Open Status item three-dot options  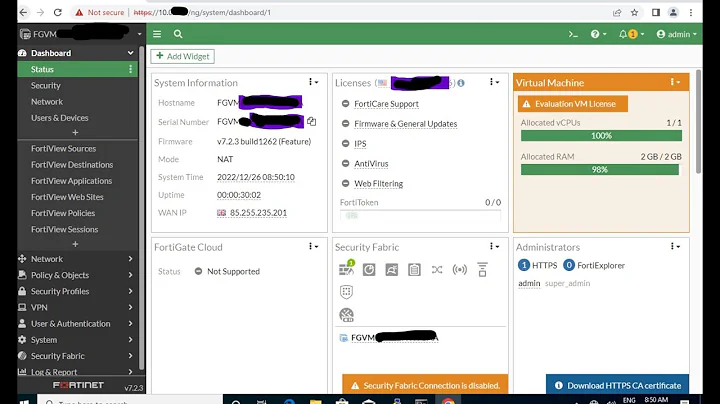point(130,69)
